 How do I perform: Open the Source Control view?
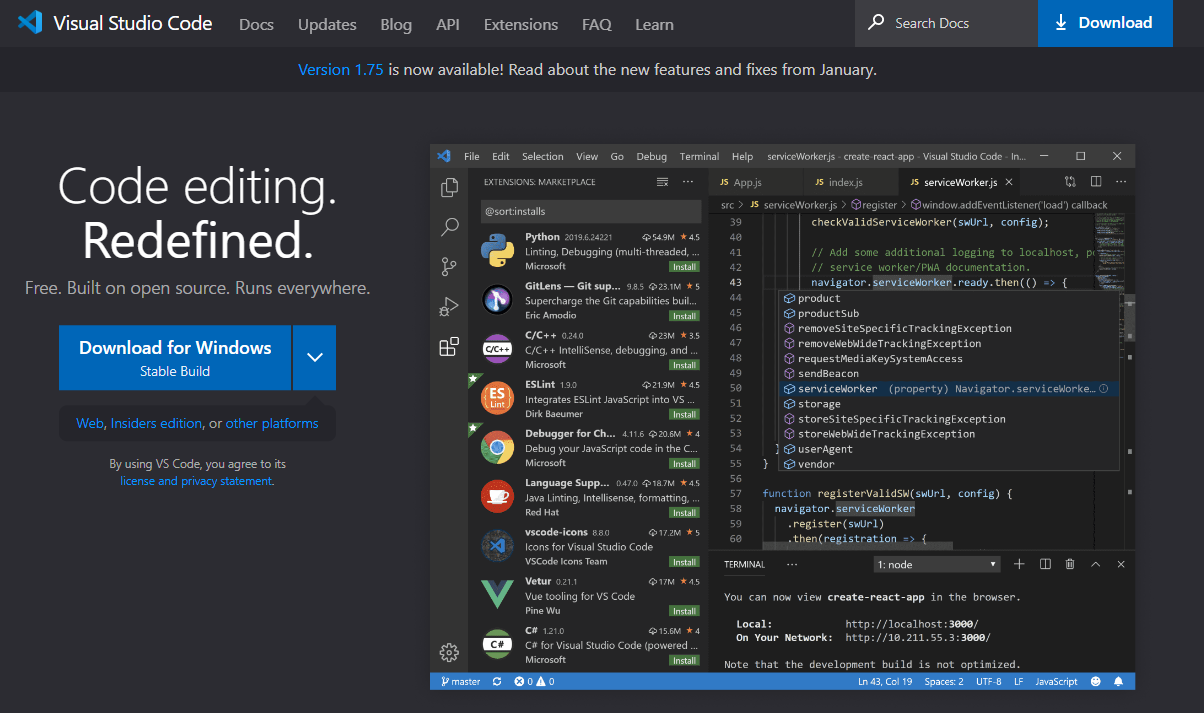(449, 265)
